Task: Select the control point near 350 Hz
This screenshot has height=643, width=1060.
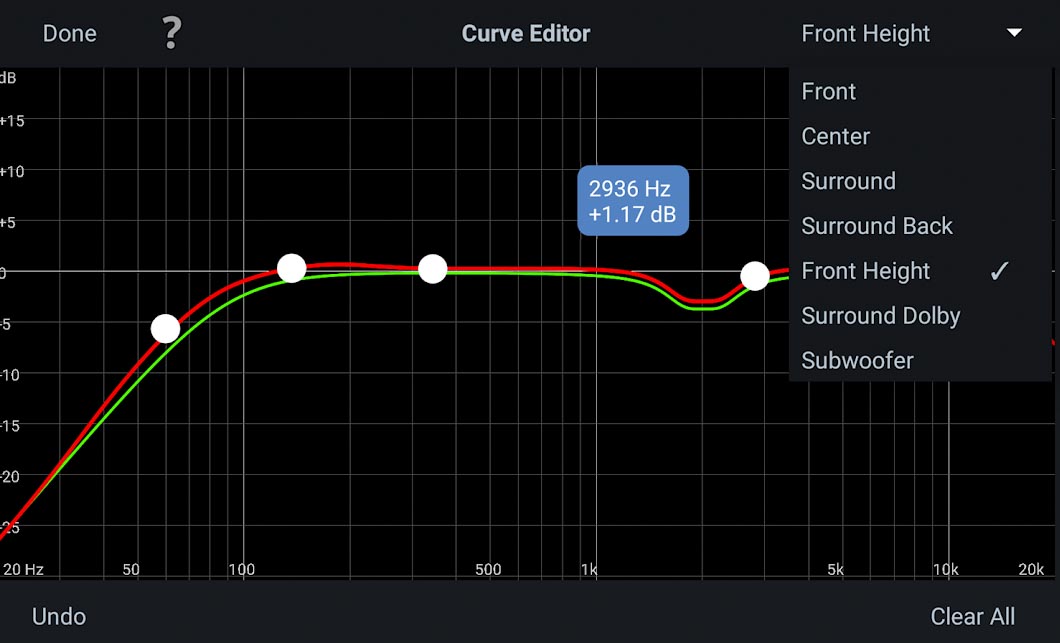Action: 432,269
